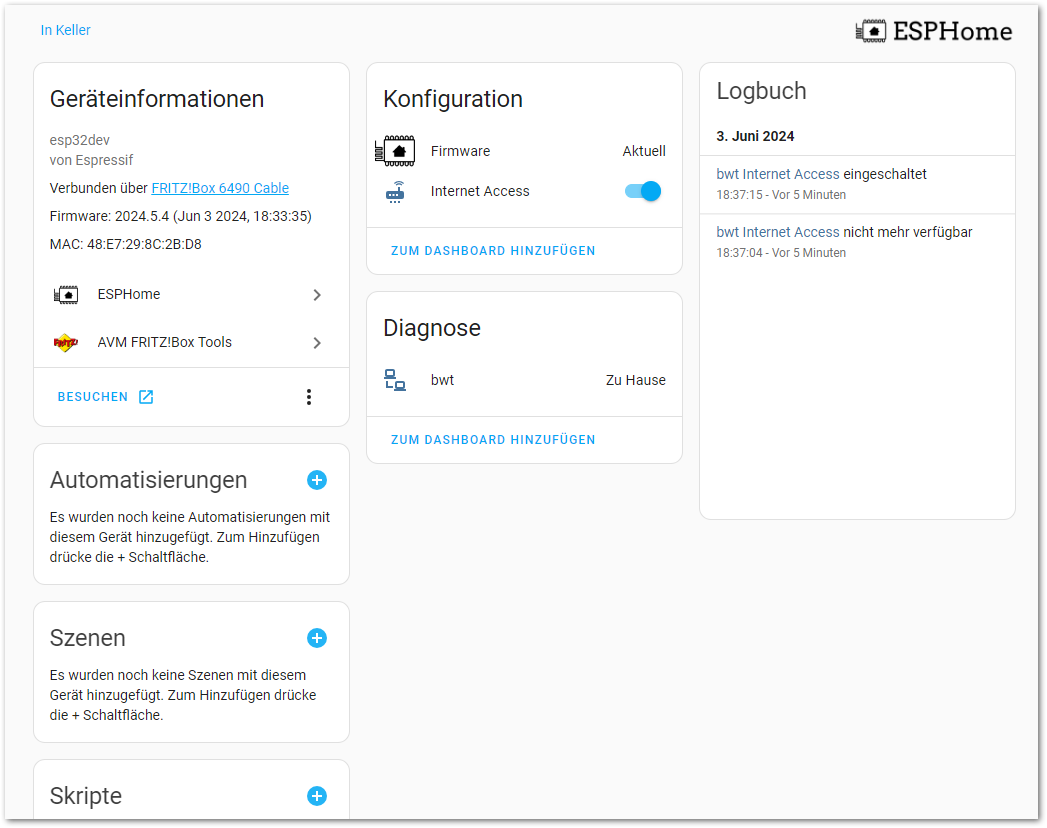Click the Logbuch heading

pos(761,91)
